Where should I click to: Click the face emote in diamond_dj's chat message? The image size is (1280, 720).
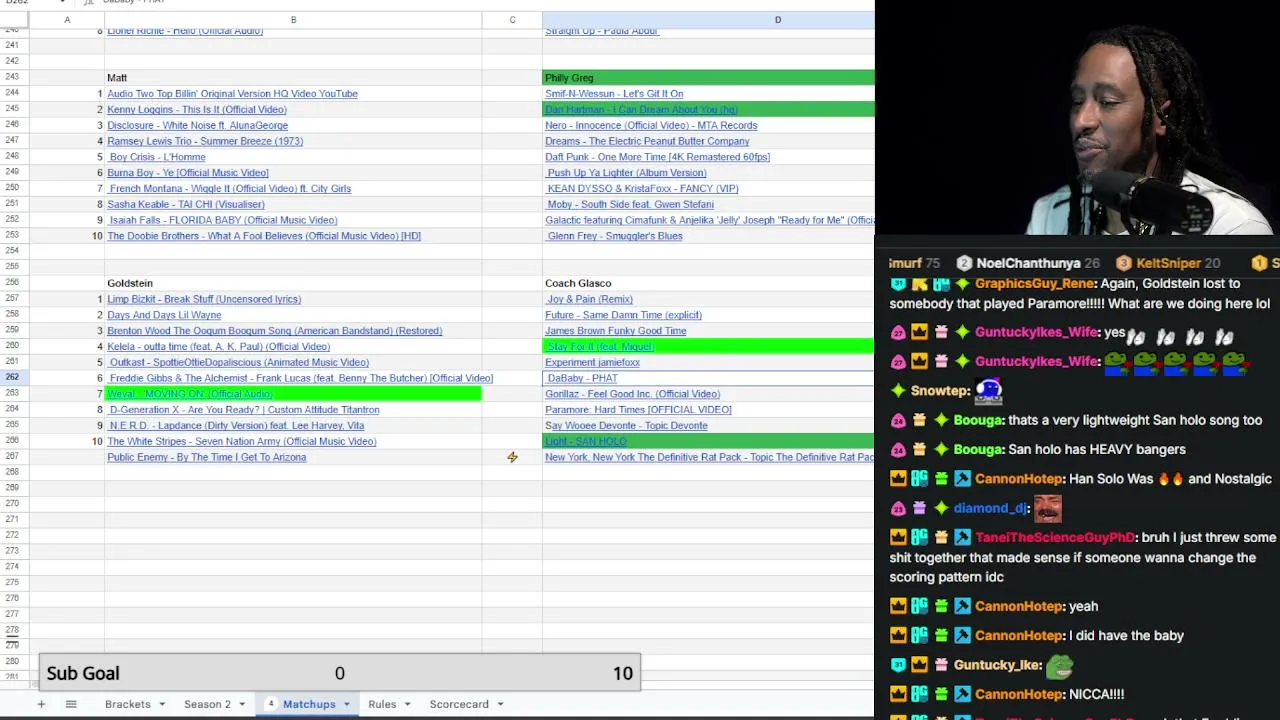(x=1047, y=509)
